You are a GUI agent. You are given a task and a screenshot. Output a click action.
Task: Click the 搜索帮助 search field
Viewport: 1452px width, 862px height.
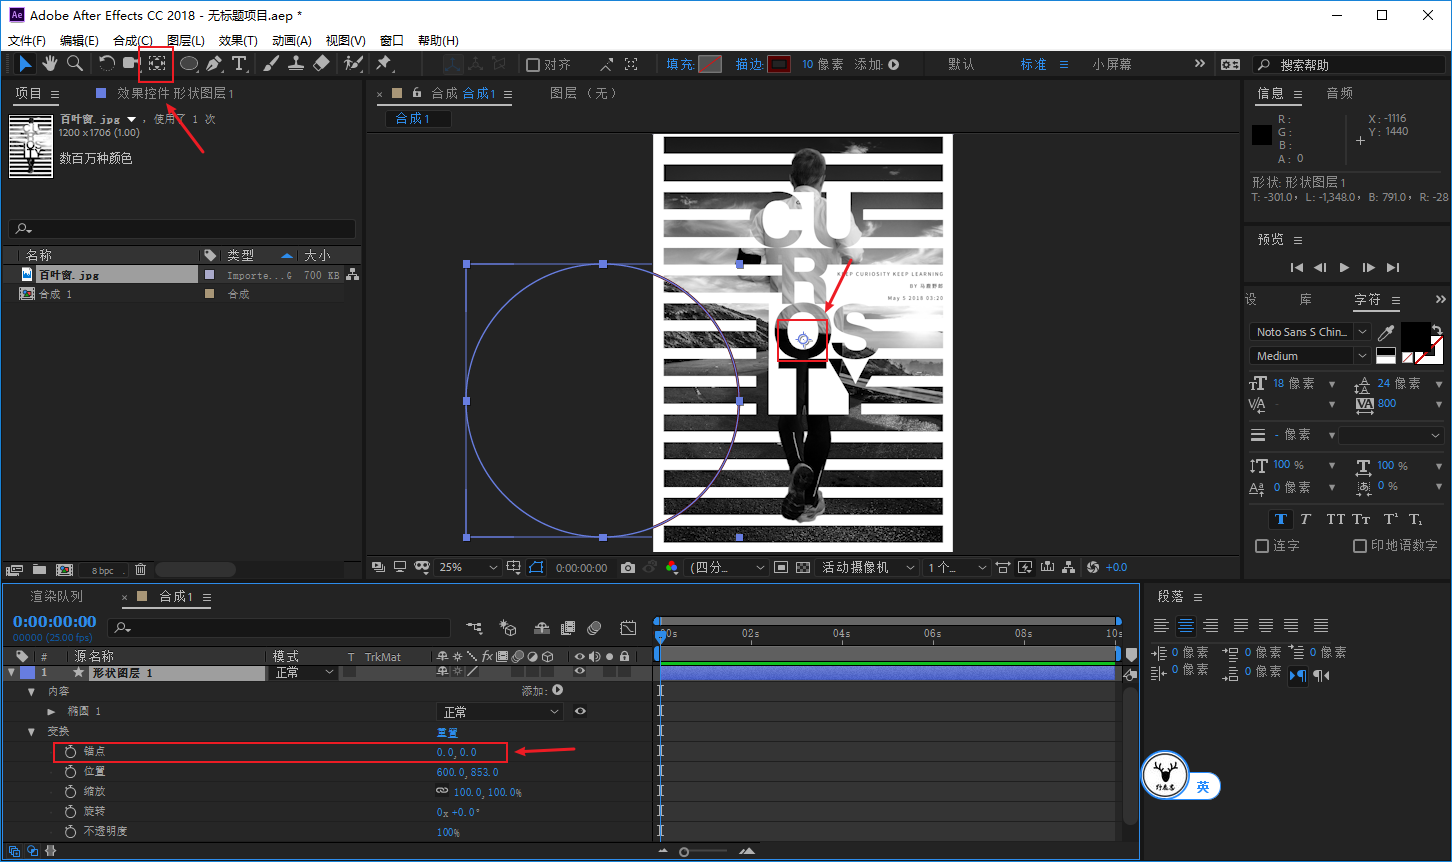coord(1348,64)
